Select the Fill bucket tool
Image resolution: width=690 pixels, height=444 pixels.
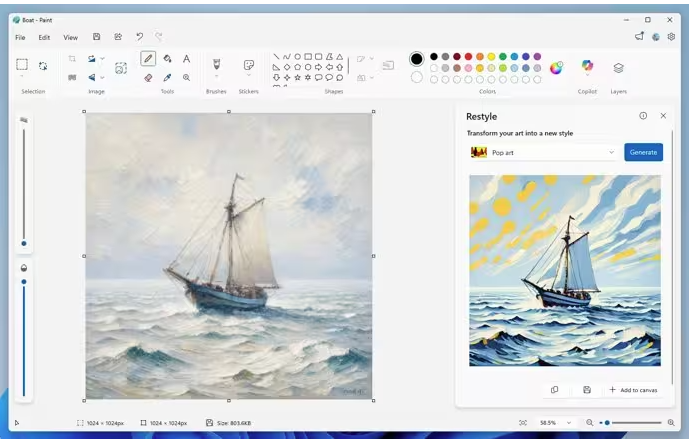[x=167, y=59]
